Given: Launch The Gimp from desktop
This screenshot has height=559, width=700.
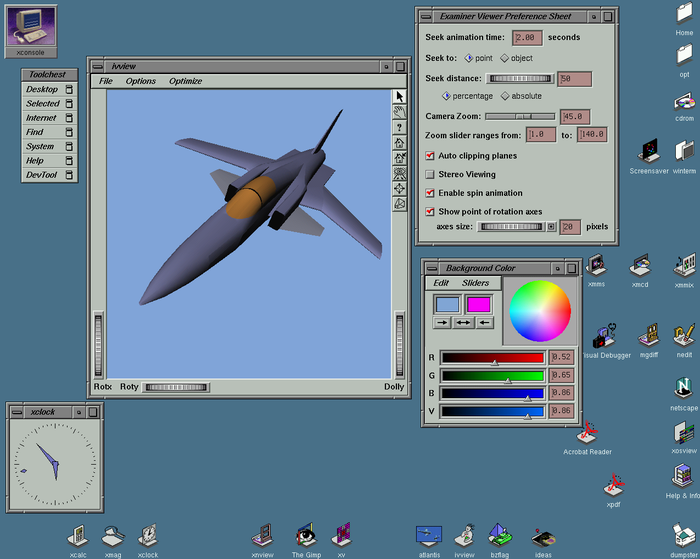Looking at the screenshot, I should (x=307, y=534).
